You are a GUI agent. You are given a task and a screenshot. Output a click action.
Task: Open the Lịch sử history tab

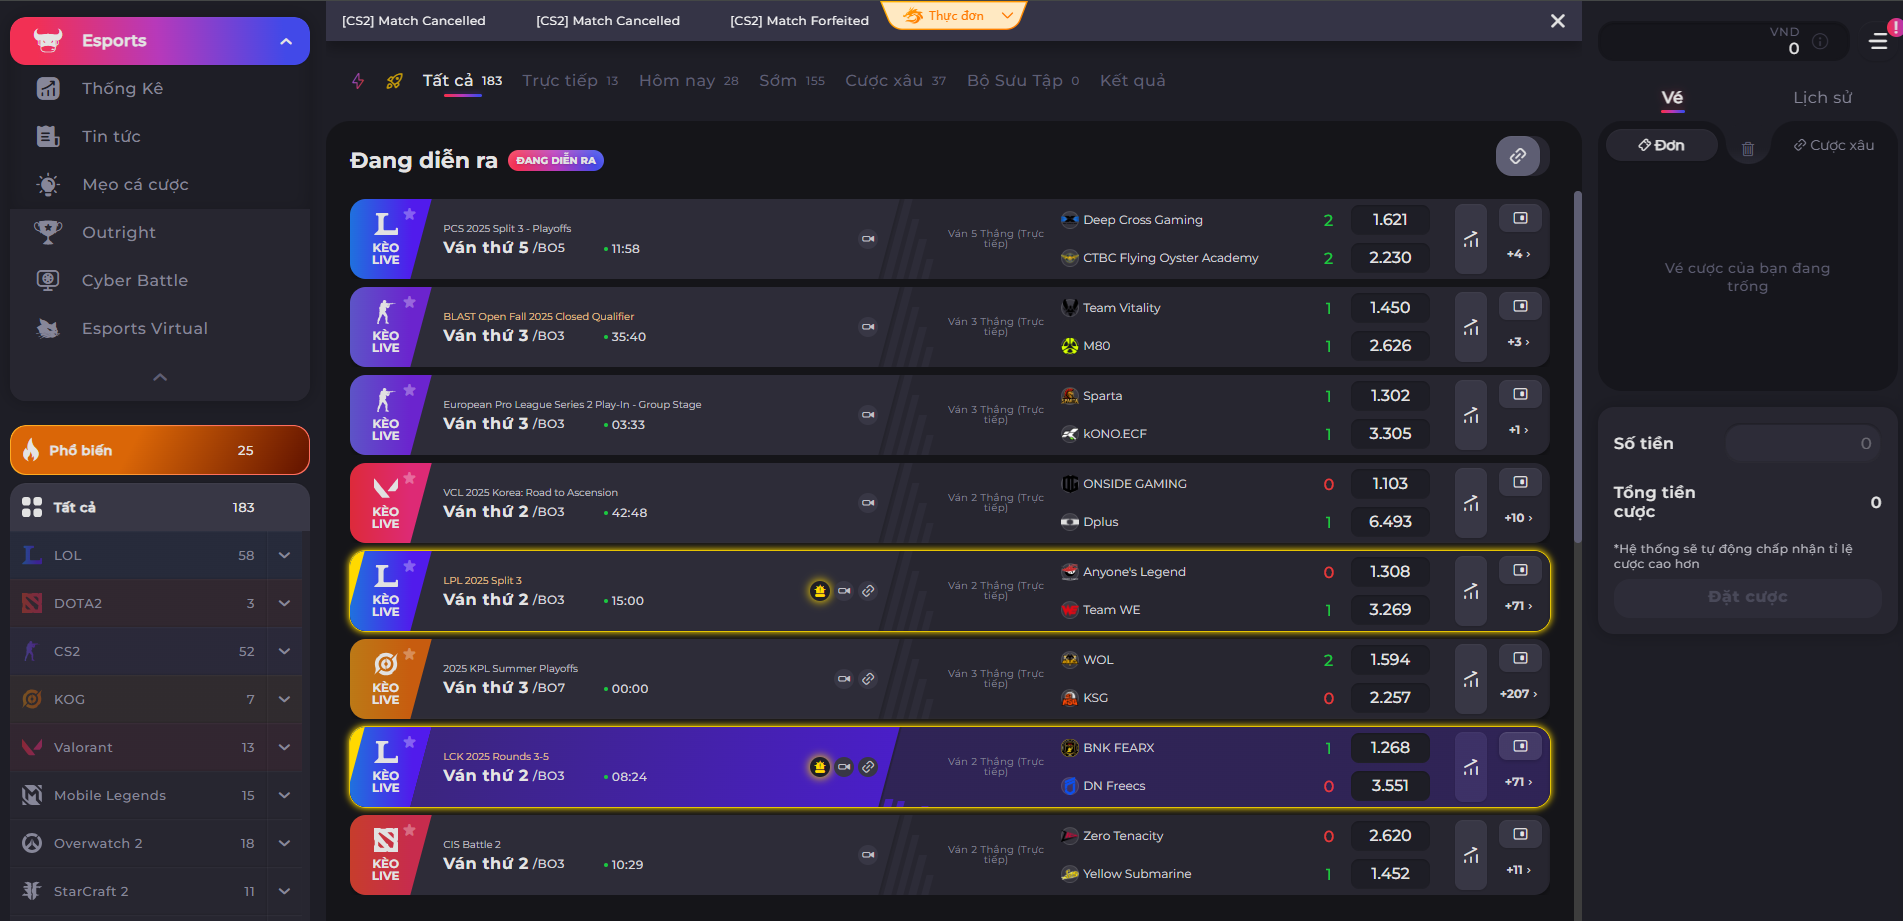coord(1822,97)
